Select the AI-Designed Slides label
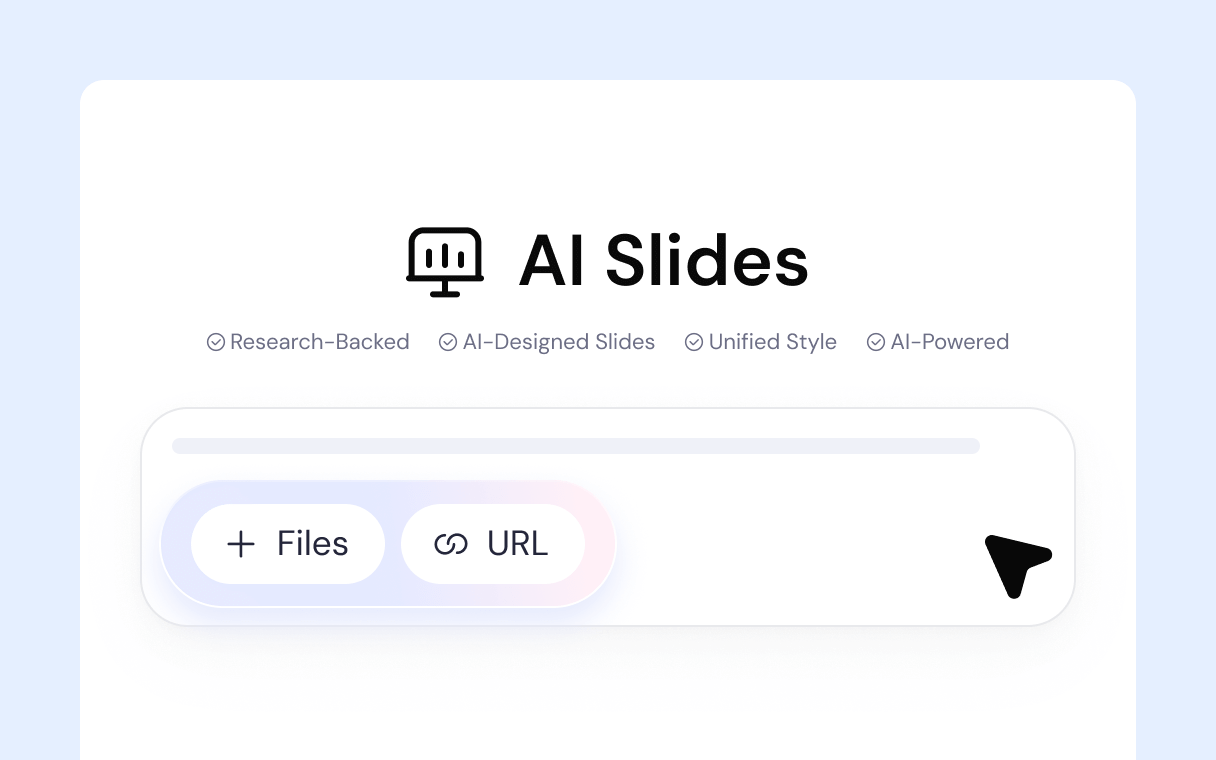The image size is (1216, 760). click(x=558, y=342)
